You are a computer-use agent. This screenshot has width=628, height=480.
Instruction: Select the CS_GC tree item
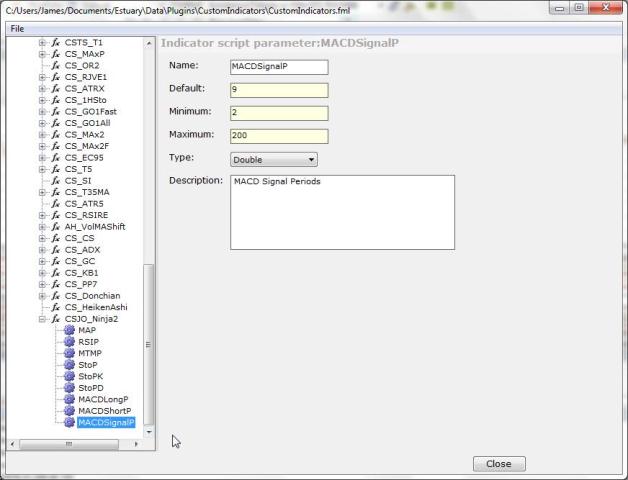tap(80, 262)
